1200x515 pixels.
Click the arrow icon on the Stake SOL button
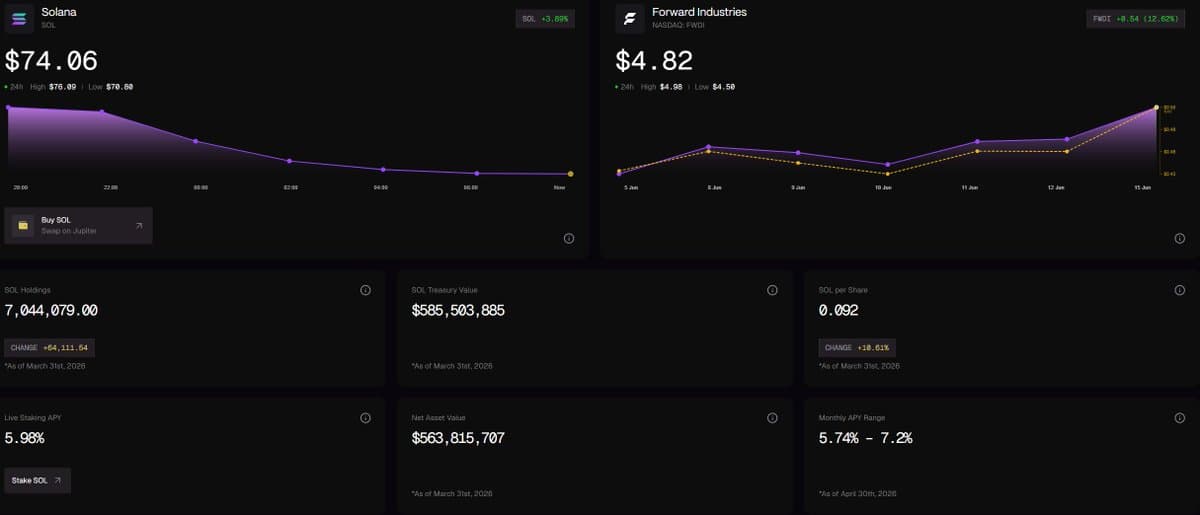[58, 481]
